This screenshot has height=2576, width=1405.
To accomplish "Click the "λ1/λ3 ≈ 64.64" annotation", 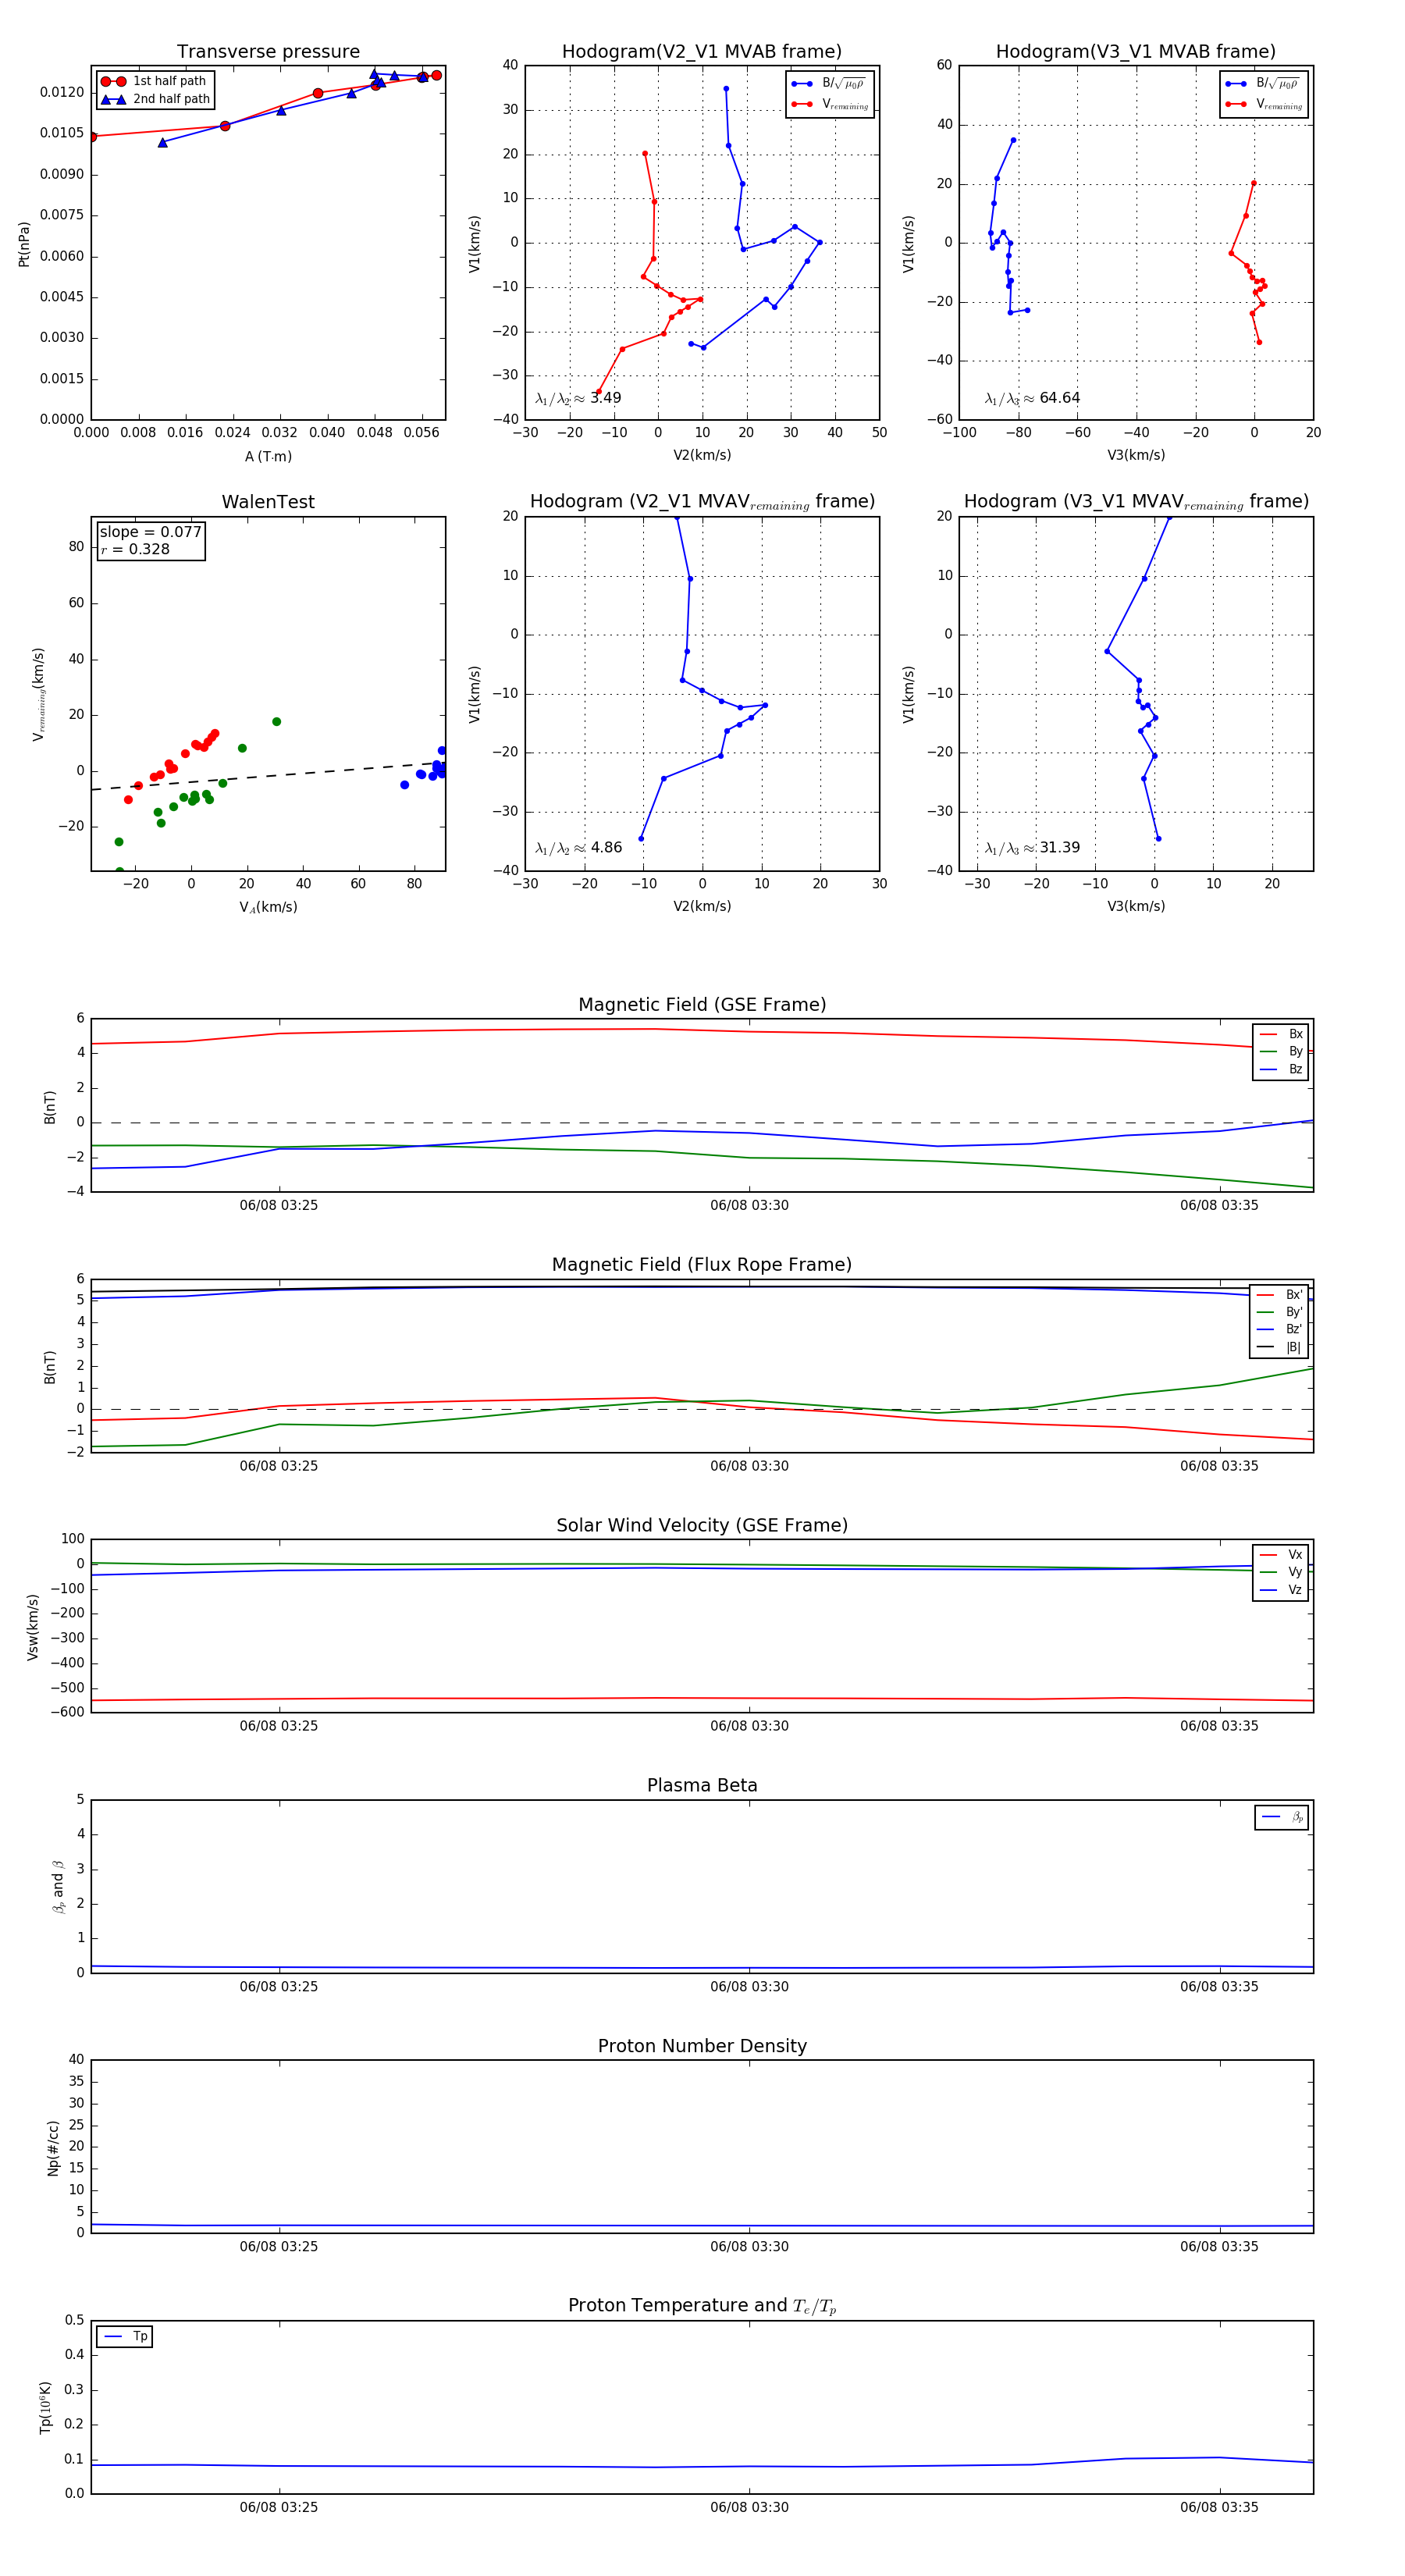I will tap(1032, 398).
